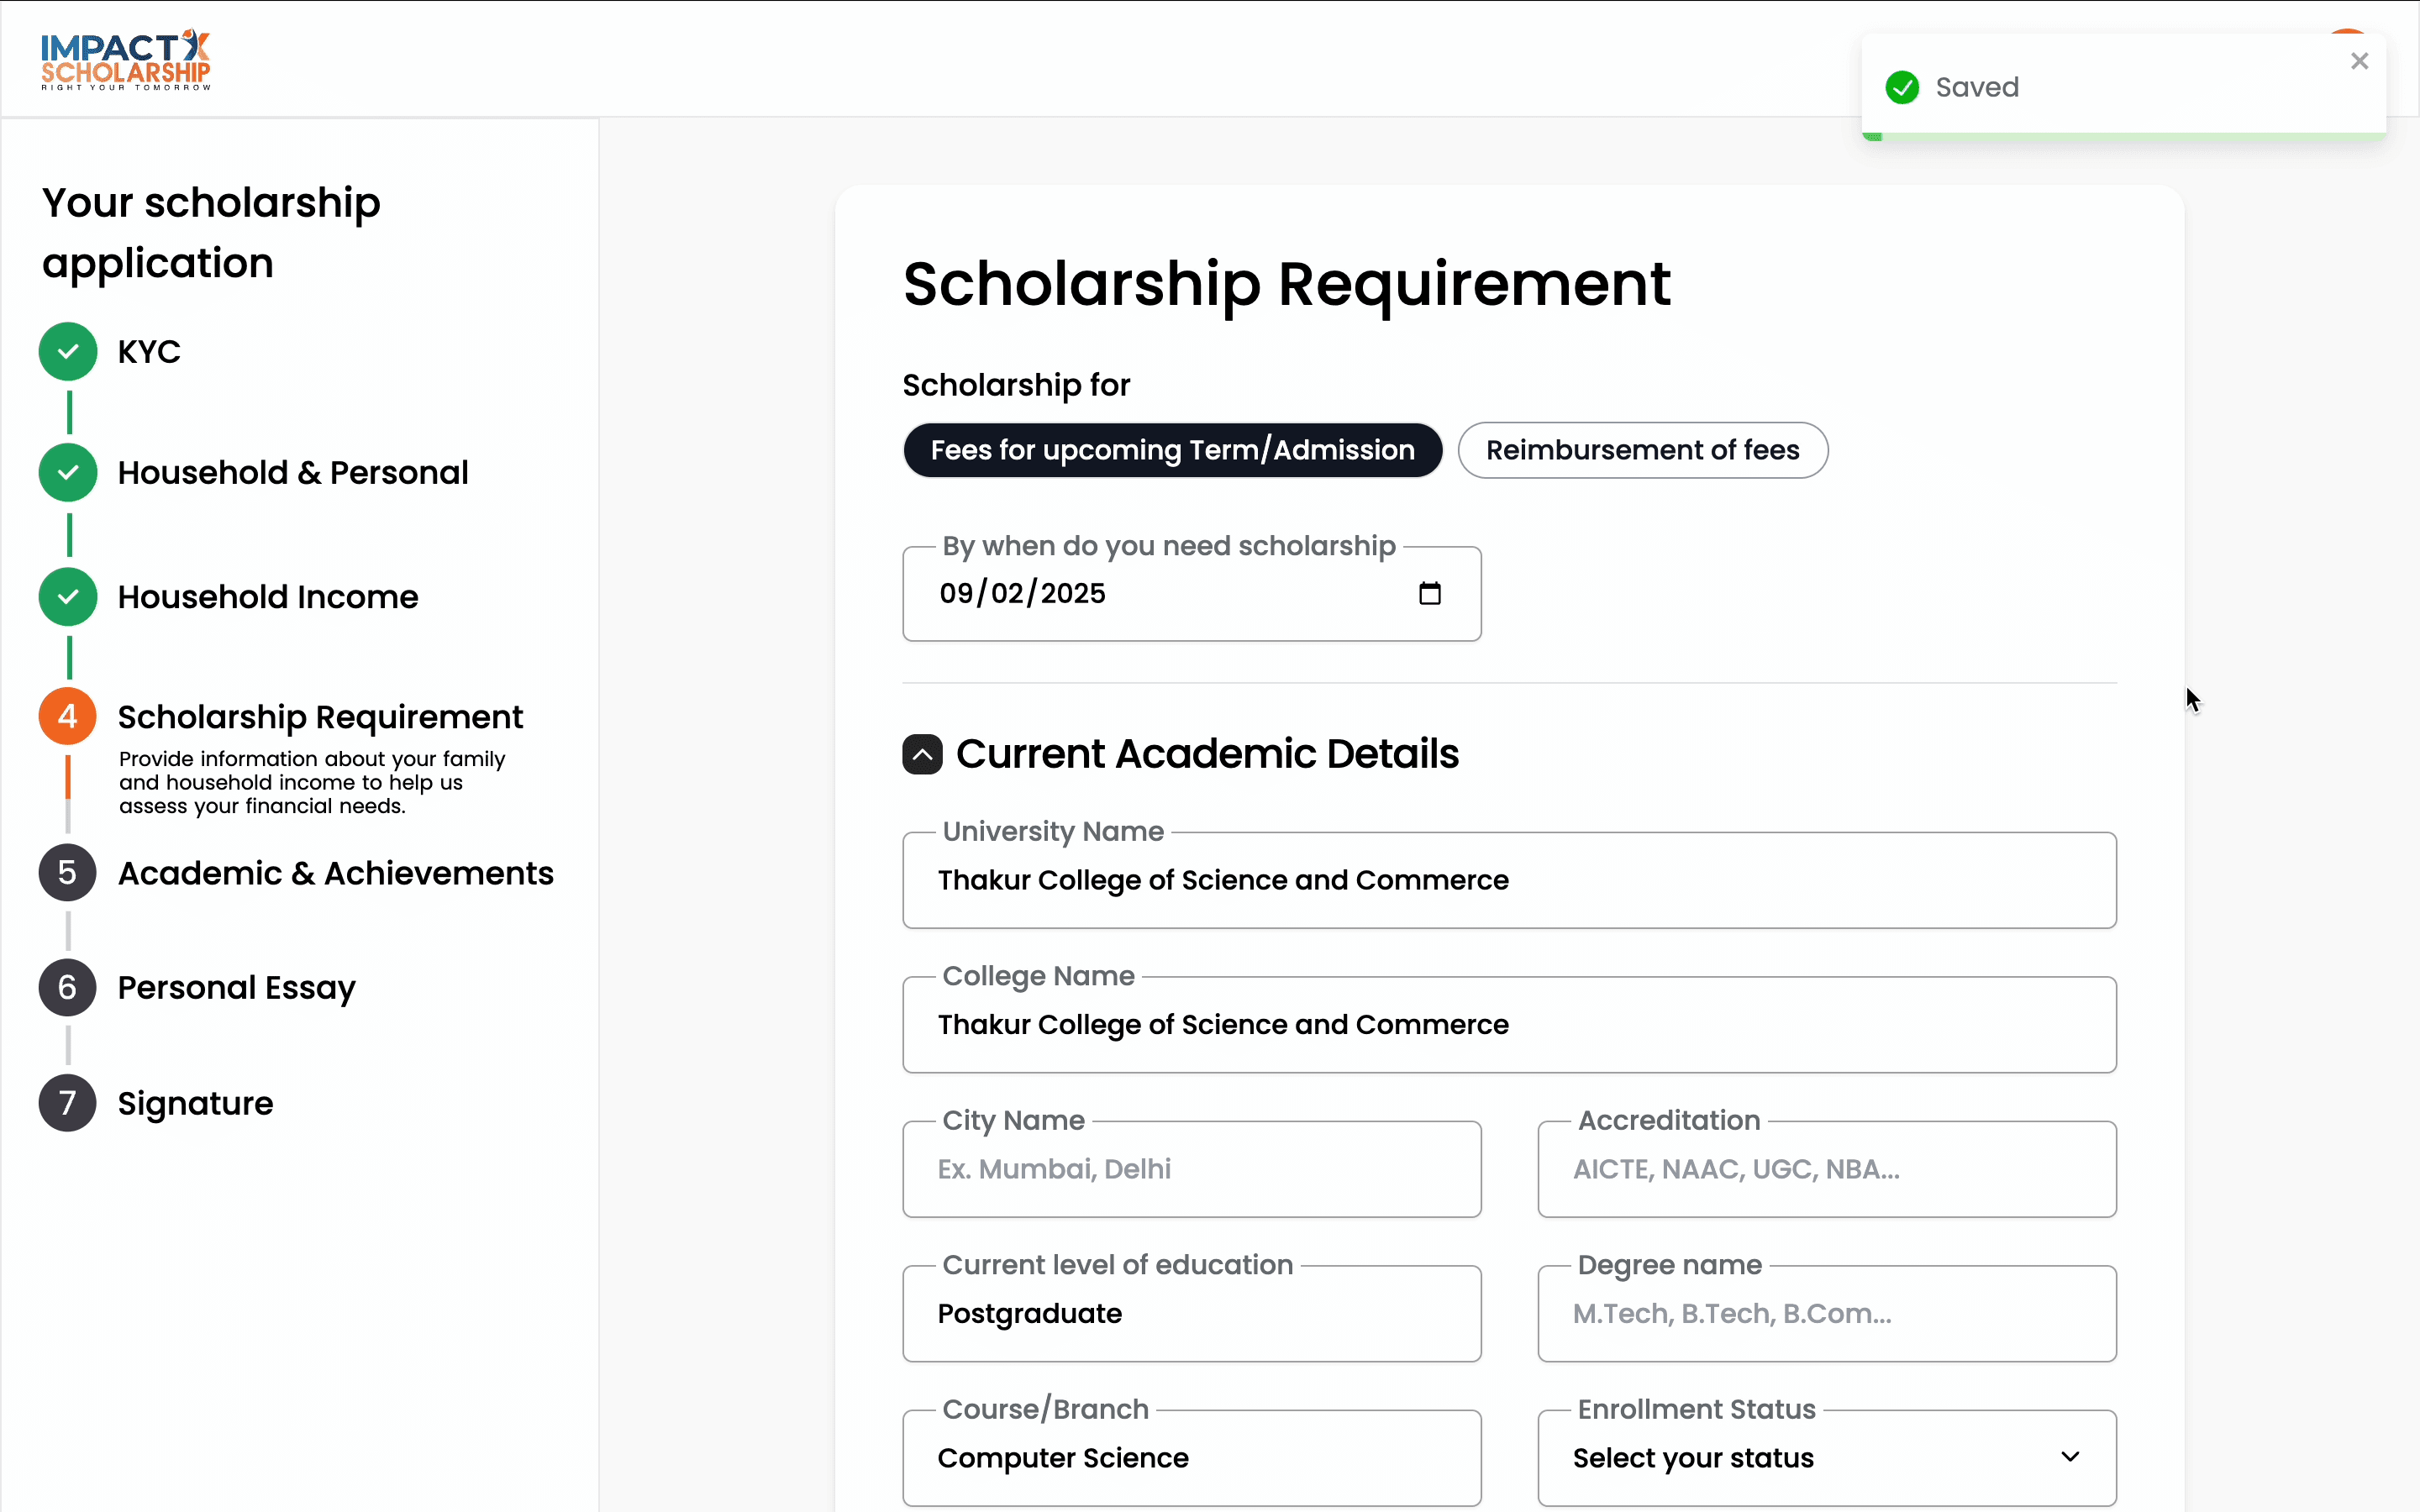Image resolution: width=2420 pixels, height=1512 pixels.
Task: Open the calendar date picker icon
Action: (x=1429, y=594)
